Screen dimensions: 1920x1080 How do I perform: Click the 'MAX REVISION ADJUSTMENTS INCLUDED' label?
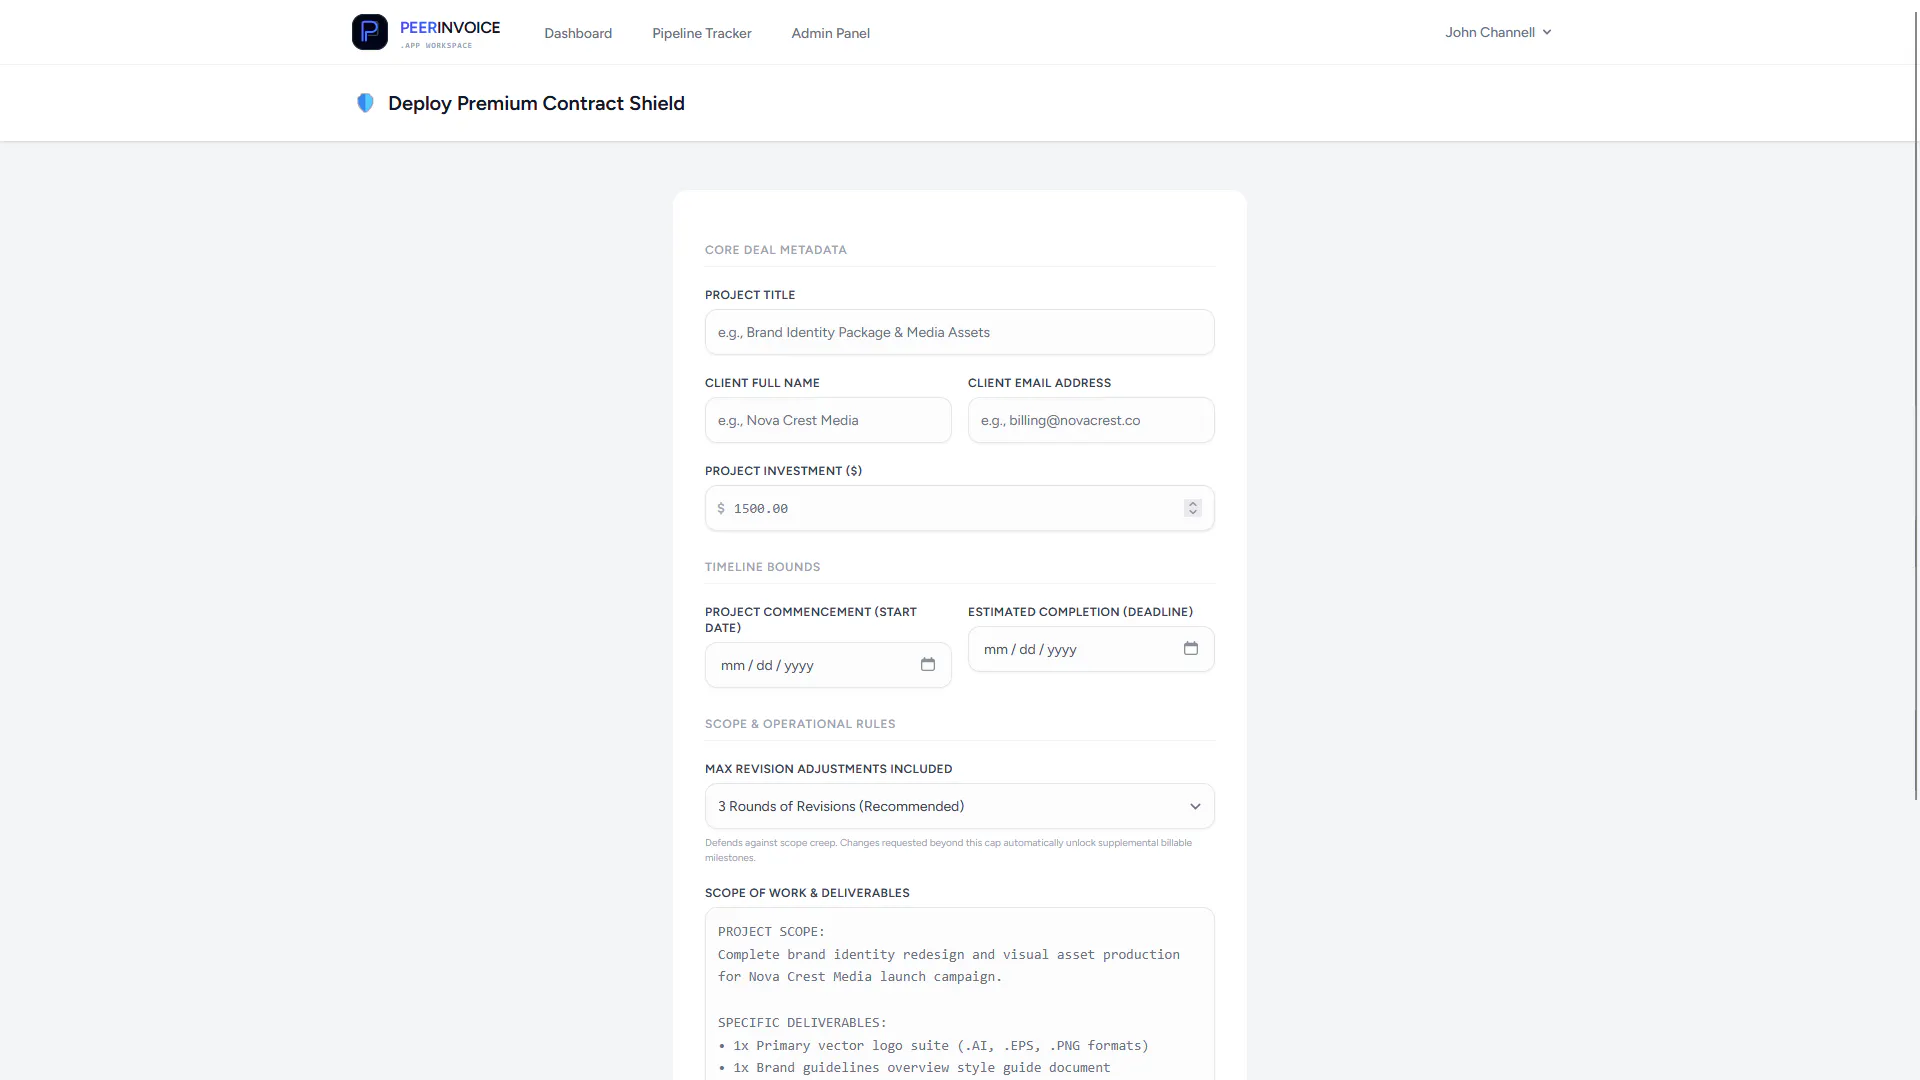[828, 769]
